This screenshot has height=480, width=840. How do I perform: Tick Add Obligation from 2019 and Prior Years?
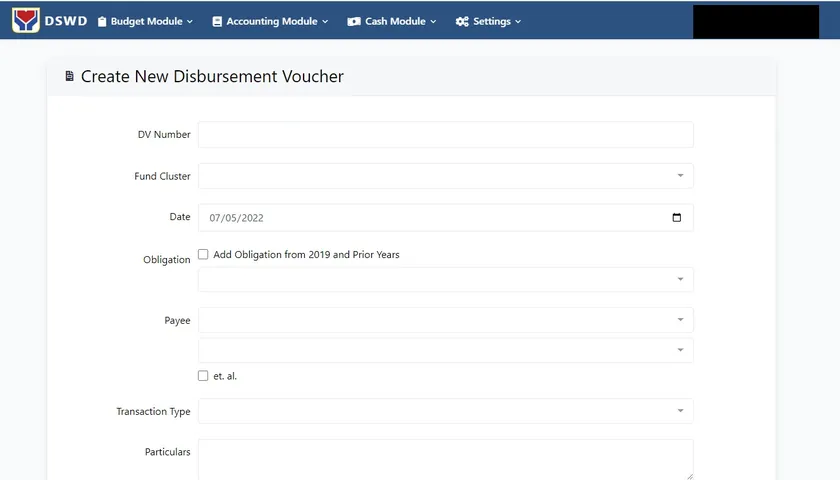click(203, 254)
